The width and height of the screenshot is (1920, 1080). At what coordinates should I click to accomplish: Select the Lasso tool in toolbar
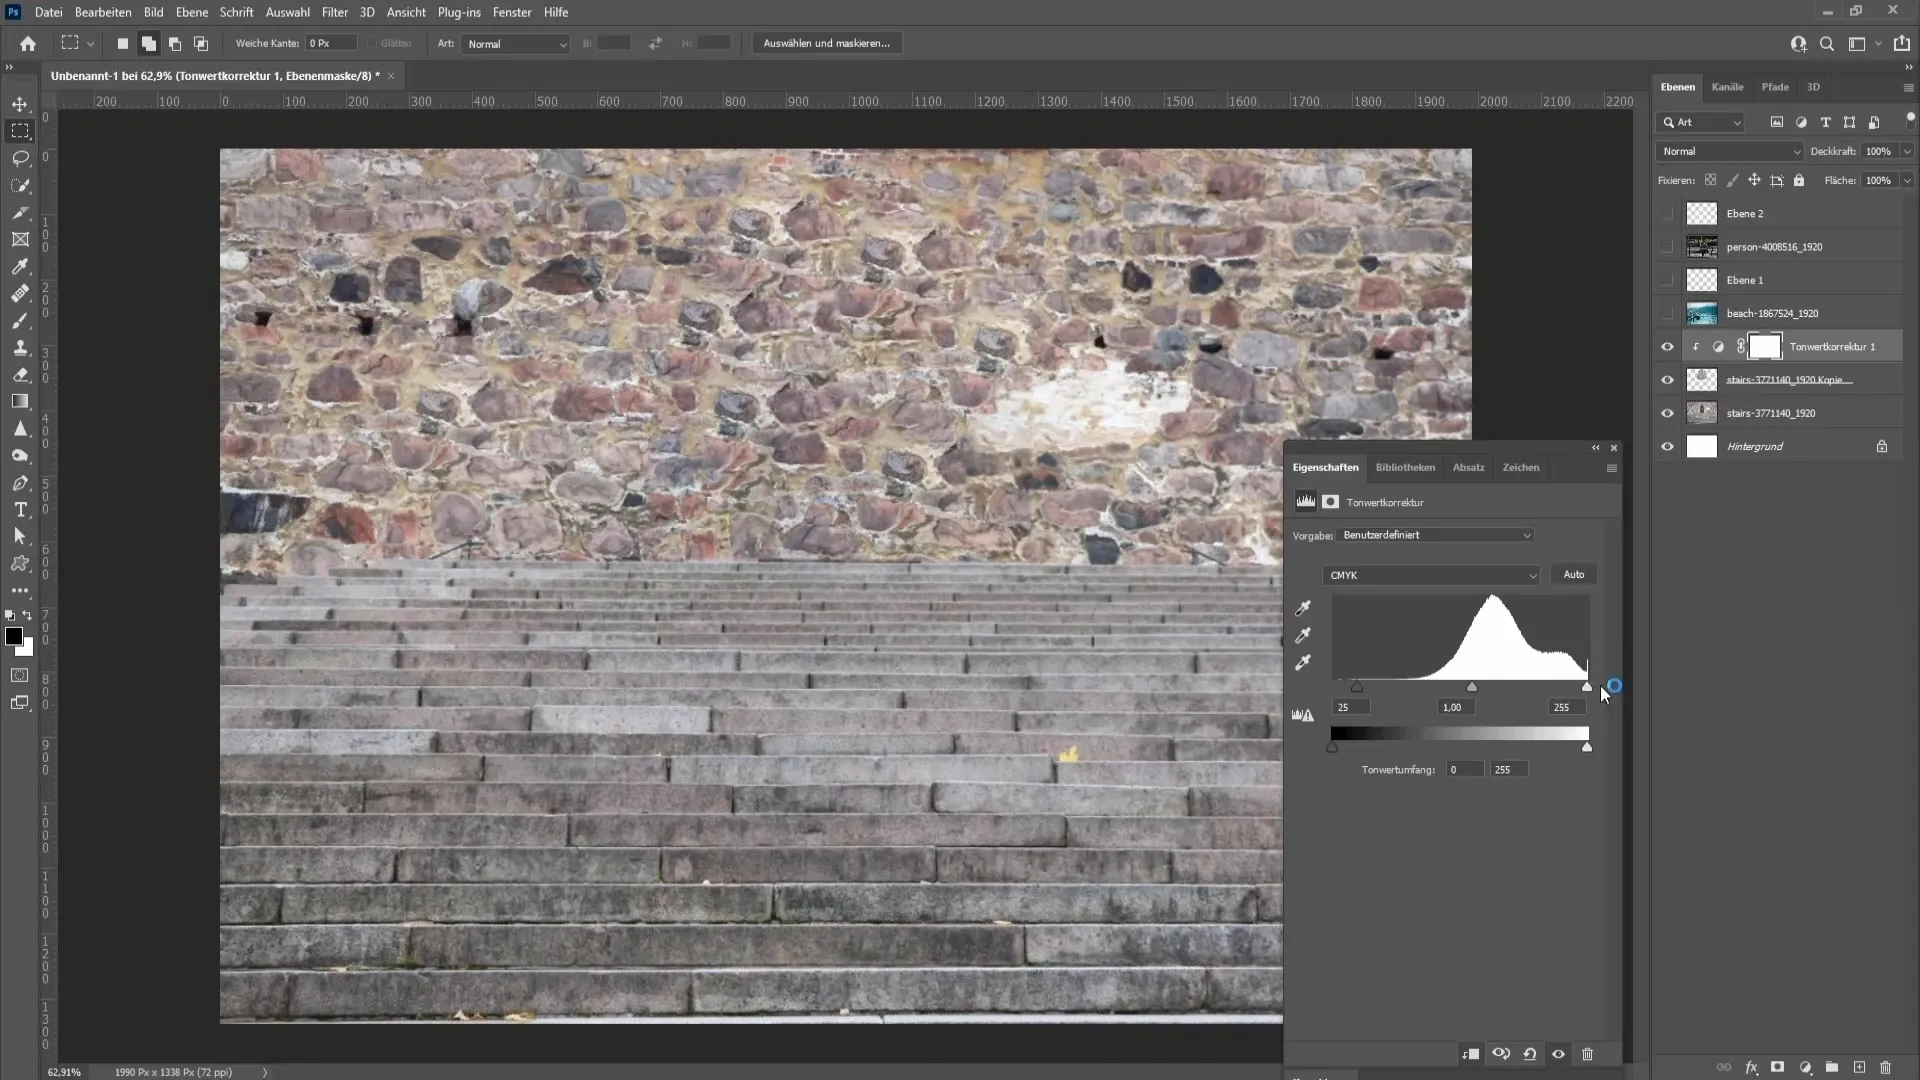[x=20, y=157]
